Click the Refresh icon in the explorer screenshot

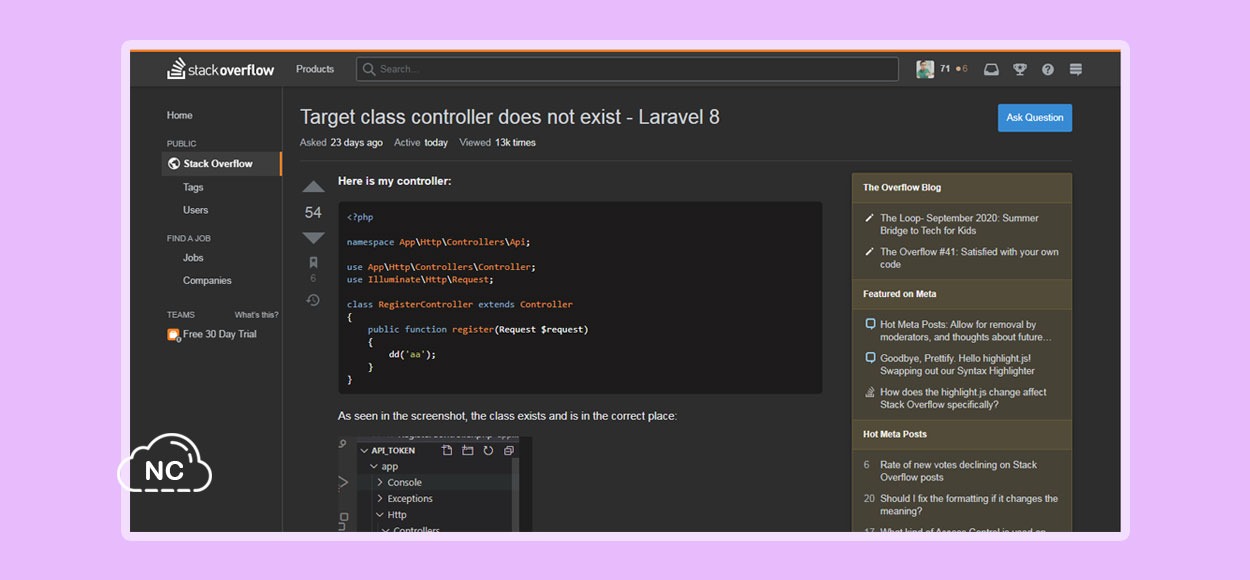click(x=488, y=450)
